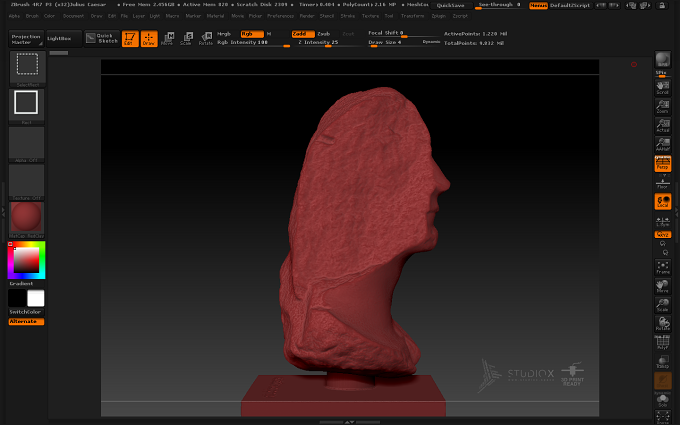Image resolution: width=680 pixels, height=425 pixels.
Task: Open the Texture Off selector
Action: pos(26,182)
